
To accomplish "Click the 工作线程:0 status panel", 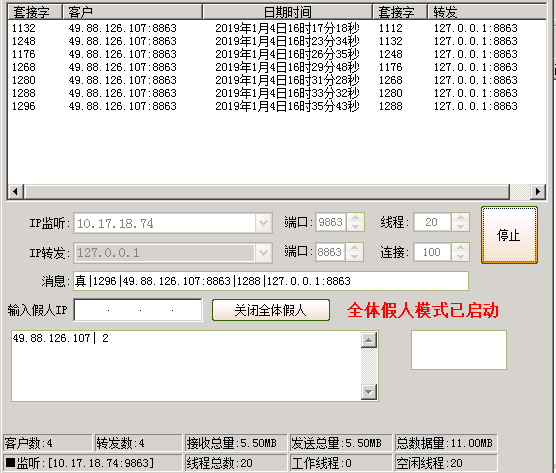I will click(x=341, y=463).
